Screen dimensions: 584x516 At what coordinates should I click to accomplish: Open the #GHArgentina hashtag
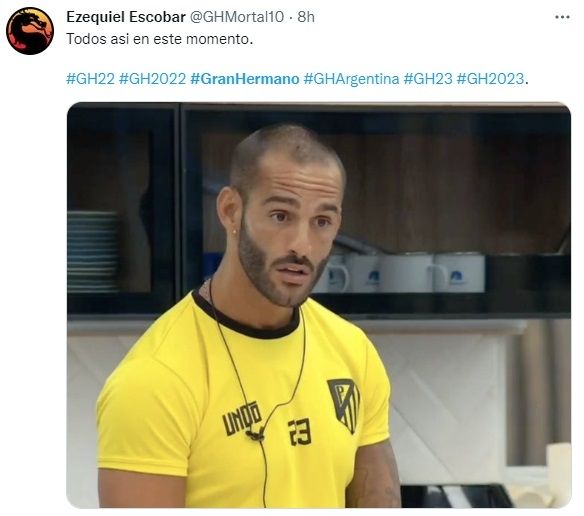[351, 79]
